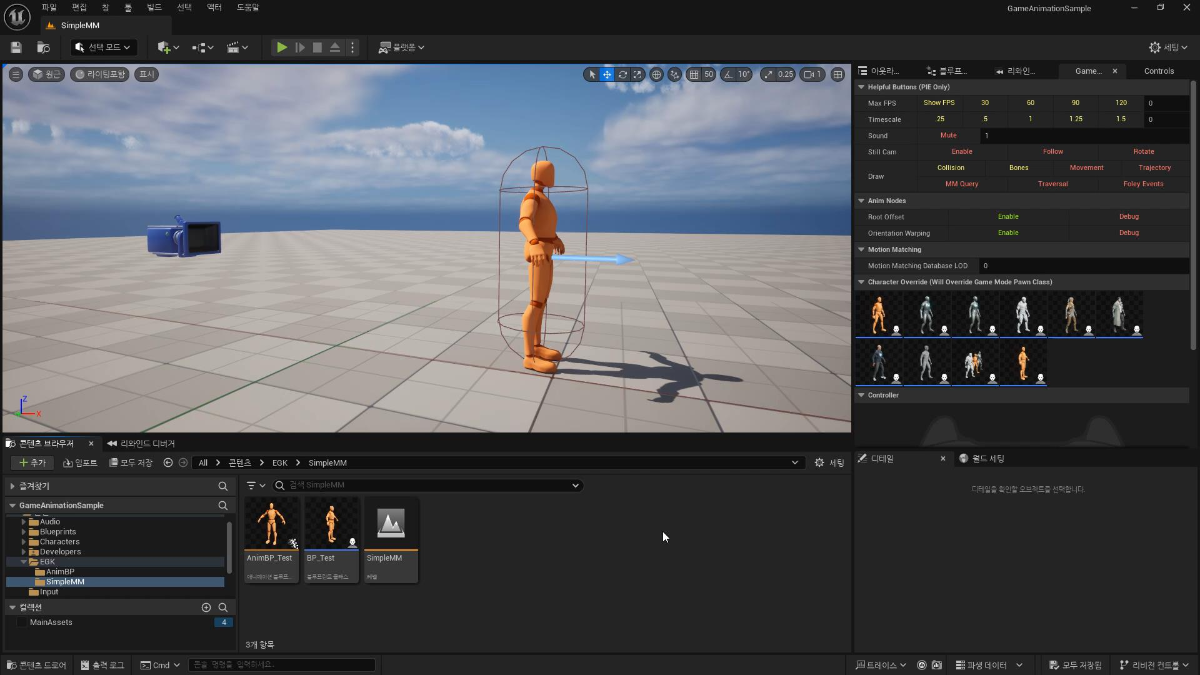Select the rotate transform tool in the viewport
The height and width of the screenshot is (675, 1200).
click(622, 74)
